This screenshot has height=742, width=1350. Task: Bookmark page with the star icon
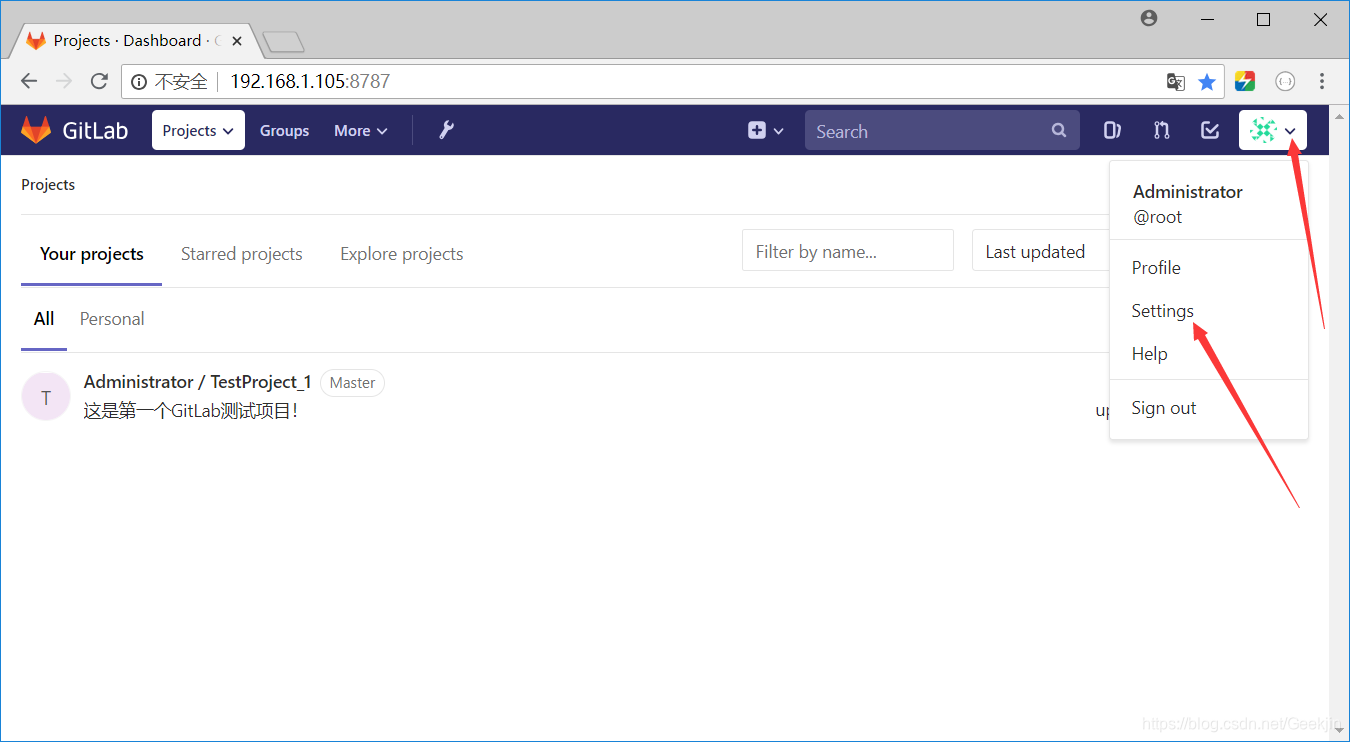click(x=1207, y=82)
